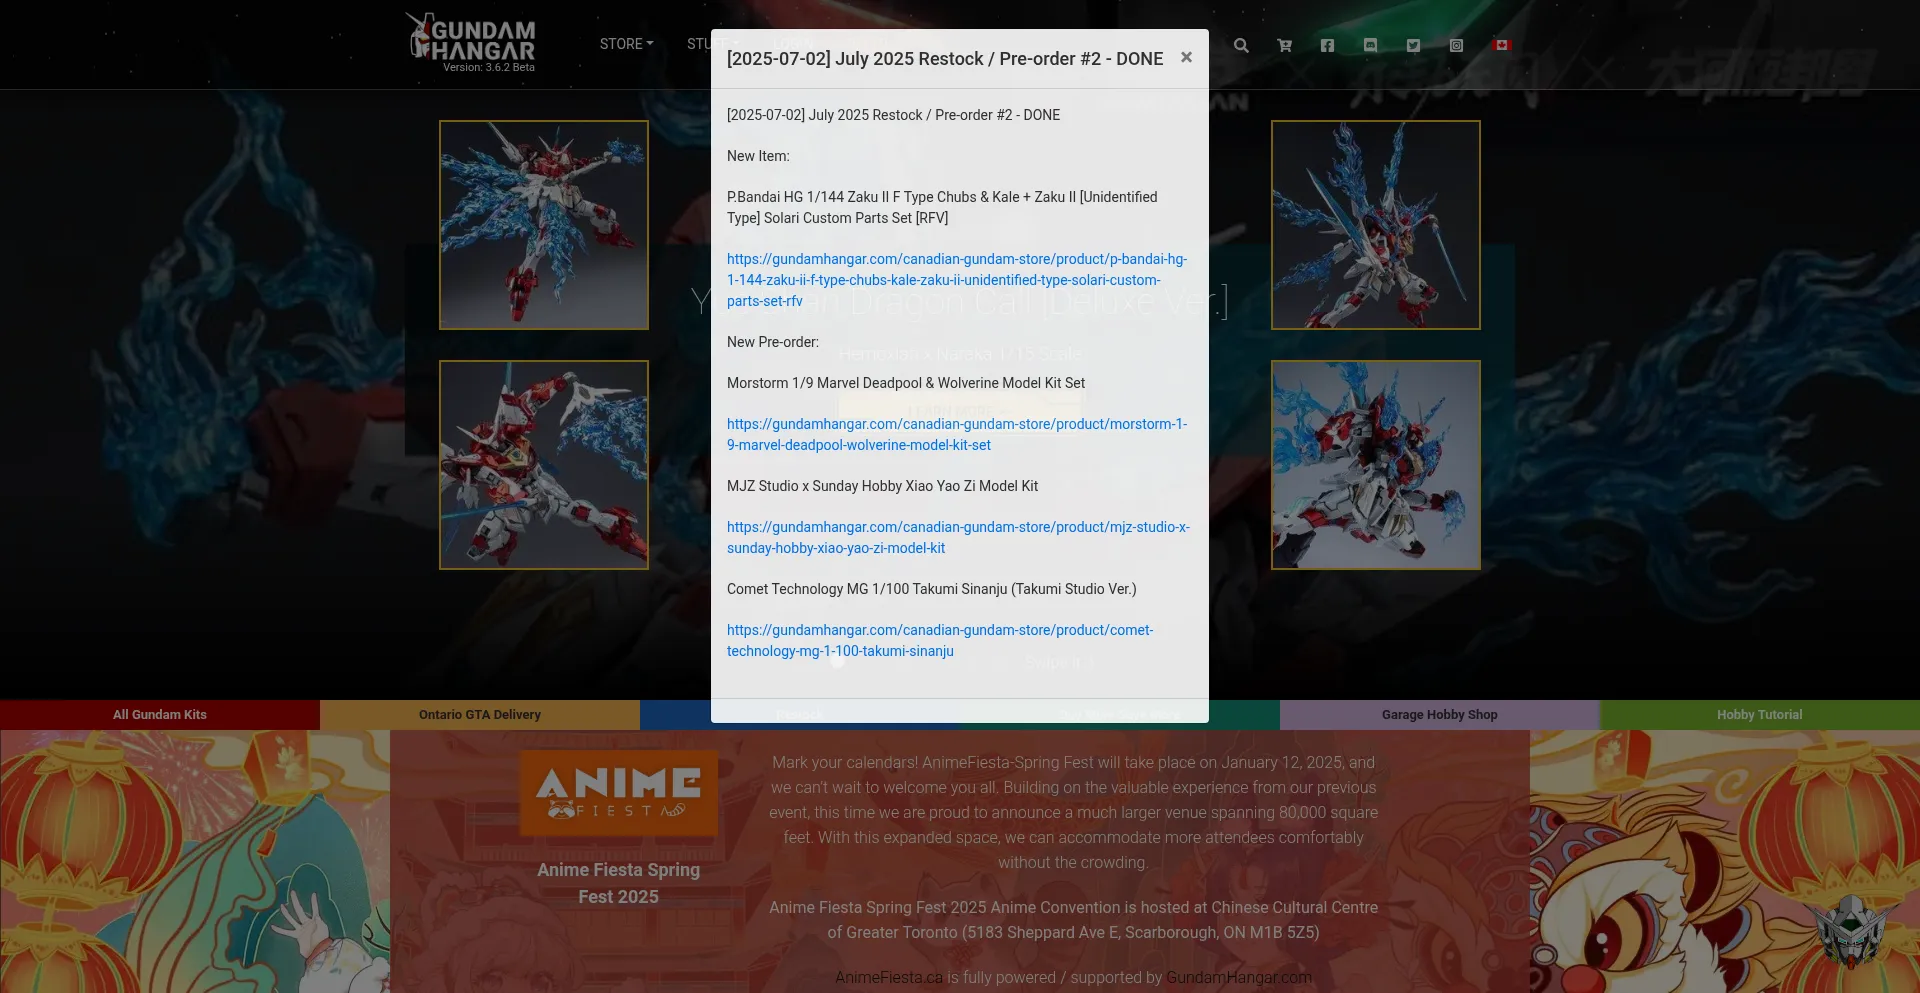Open the MJZ Studio Xiao Yao Zi link

point(958,537)
